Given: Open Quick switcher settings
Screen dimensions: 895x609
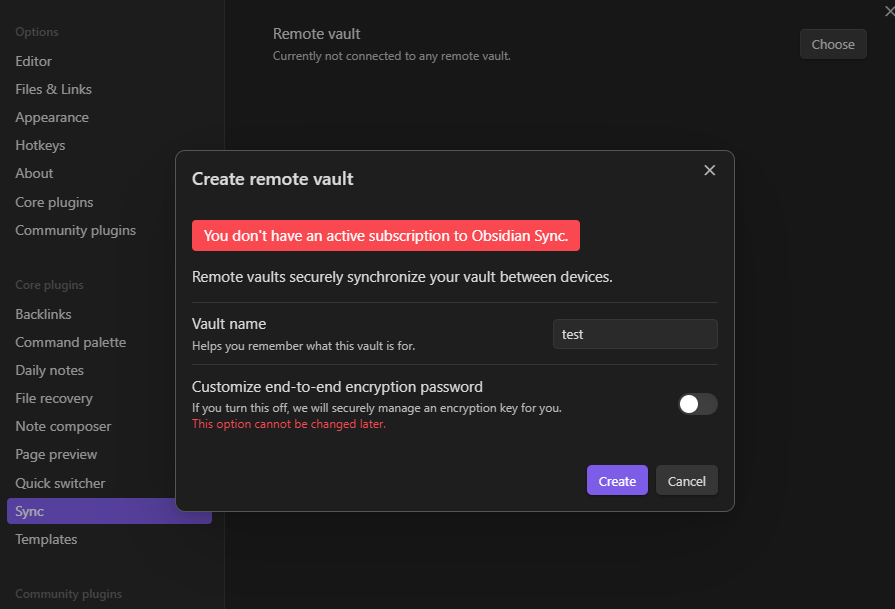Looking at the screenshot, I should (x=60, y=483).
